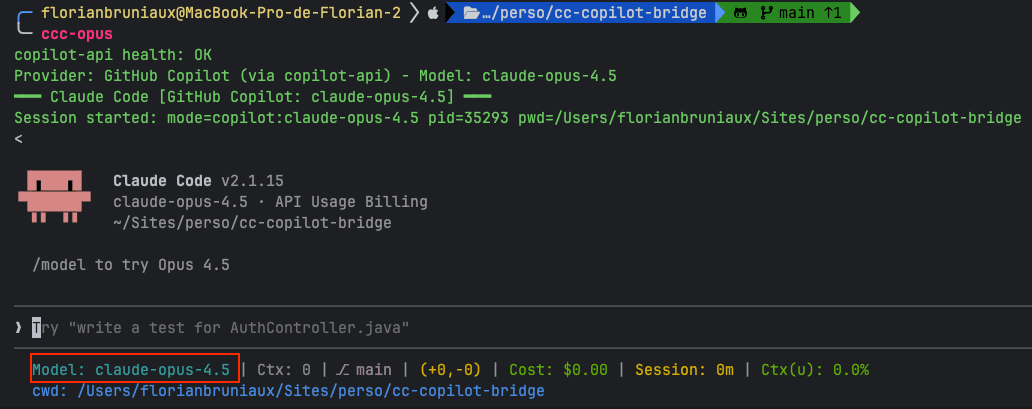
Task: Click the Ctx: 0 status indicator
Action: click(x=284, y=370)
